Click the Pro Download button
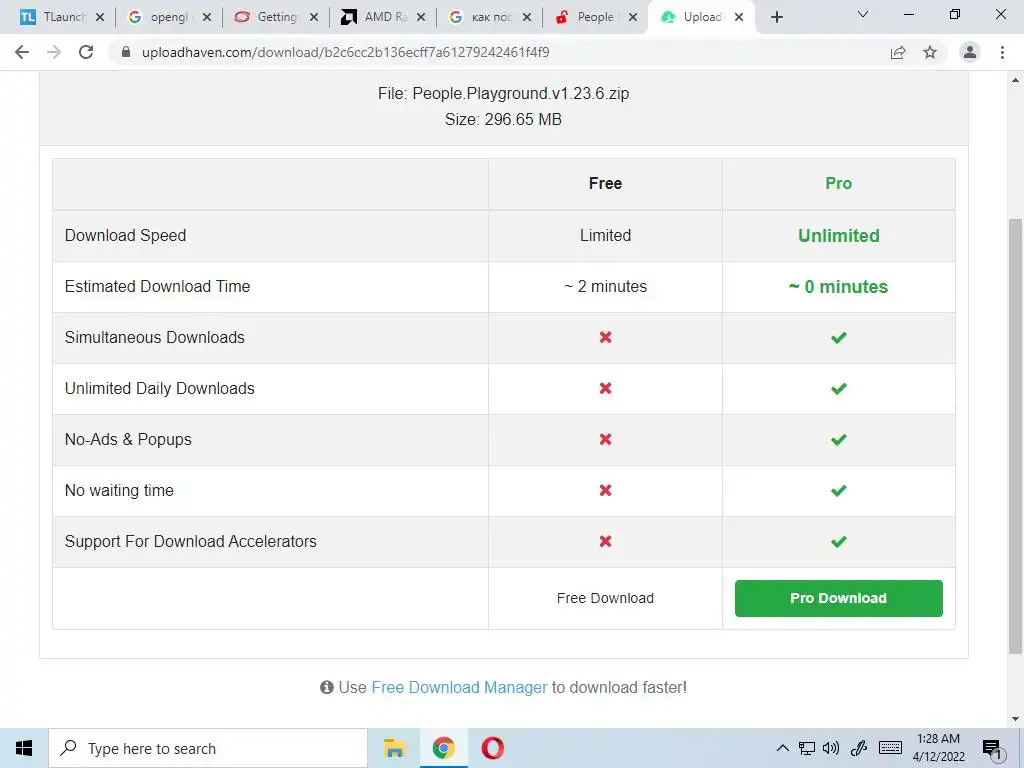 click(x=839, y=598)
